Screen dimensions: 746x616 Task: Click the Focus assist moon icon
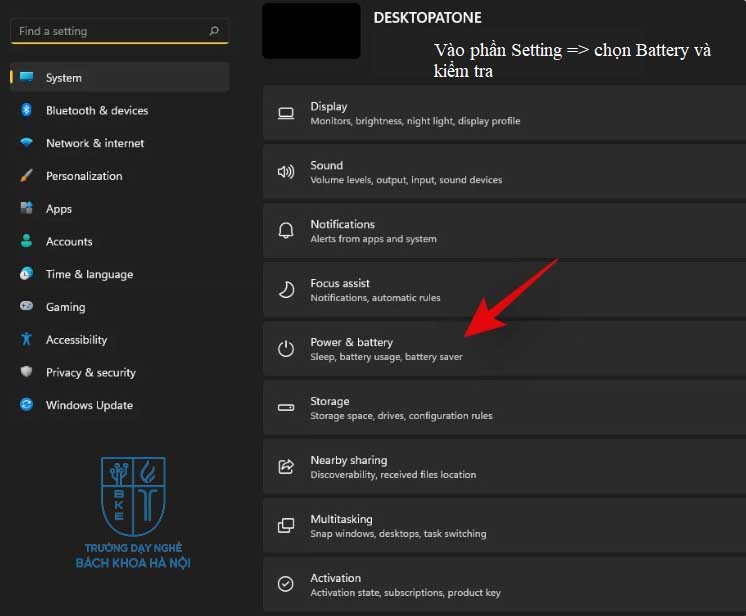(x=286, y=290)
